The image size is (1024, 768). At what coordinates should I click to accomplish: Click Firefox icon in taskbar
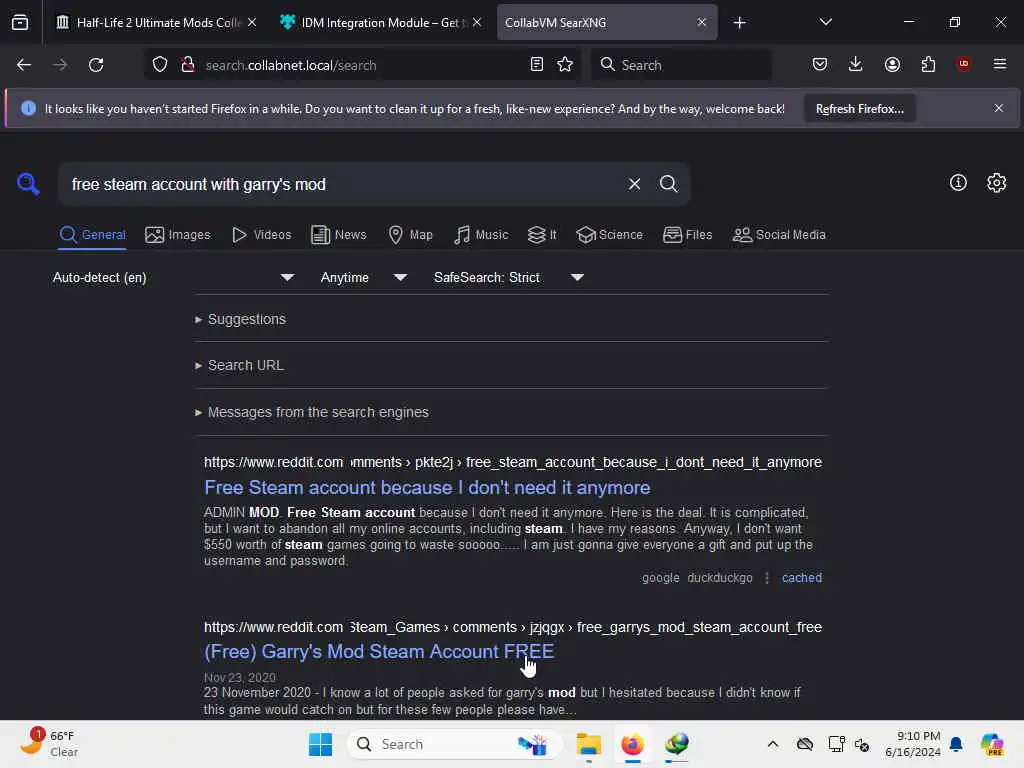click(632, 744)
